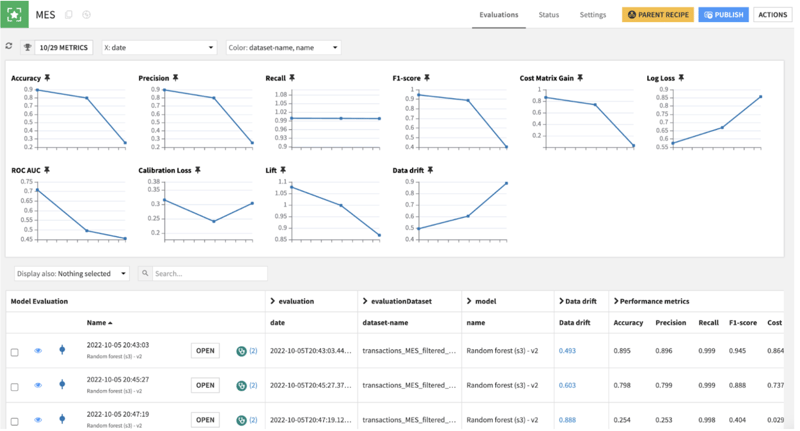Viewport: 800px width, 431px height.
Task: Click the pin icon next to Accuracy
Action: [47, 78]
